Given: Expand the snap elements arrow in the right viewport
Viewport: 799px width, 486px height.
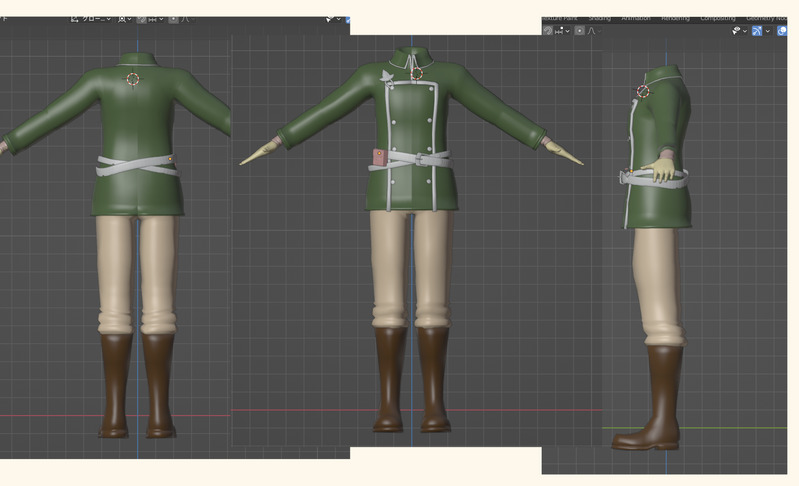Looking at the screenshot, I should (x=568, y=31).
